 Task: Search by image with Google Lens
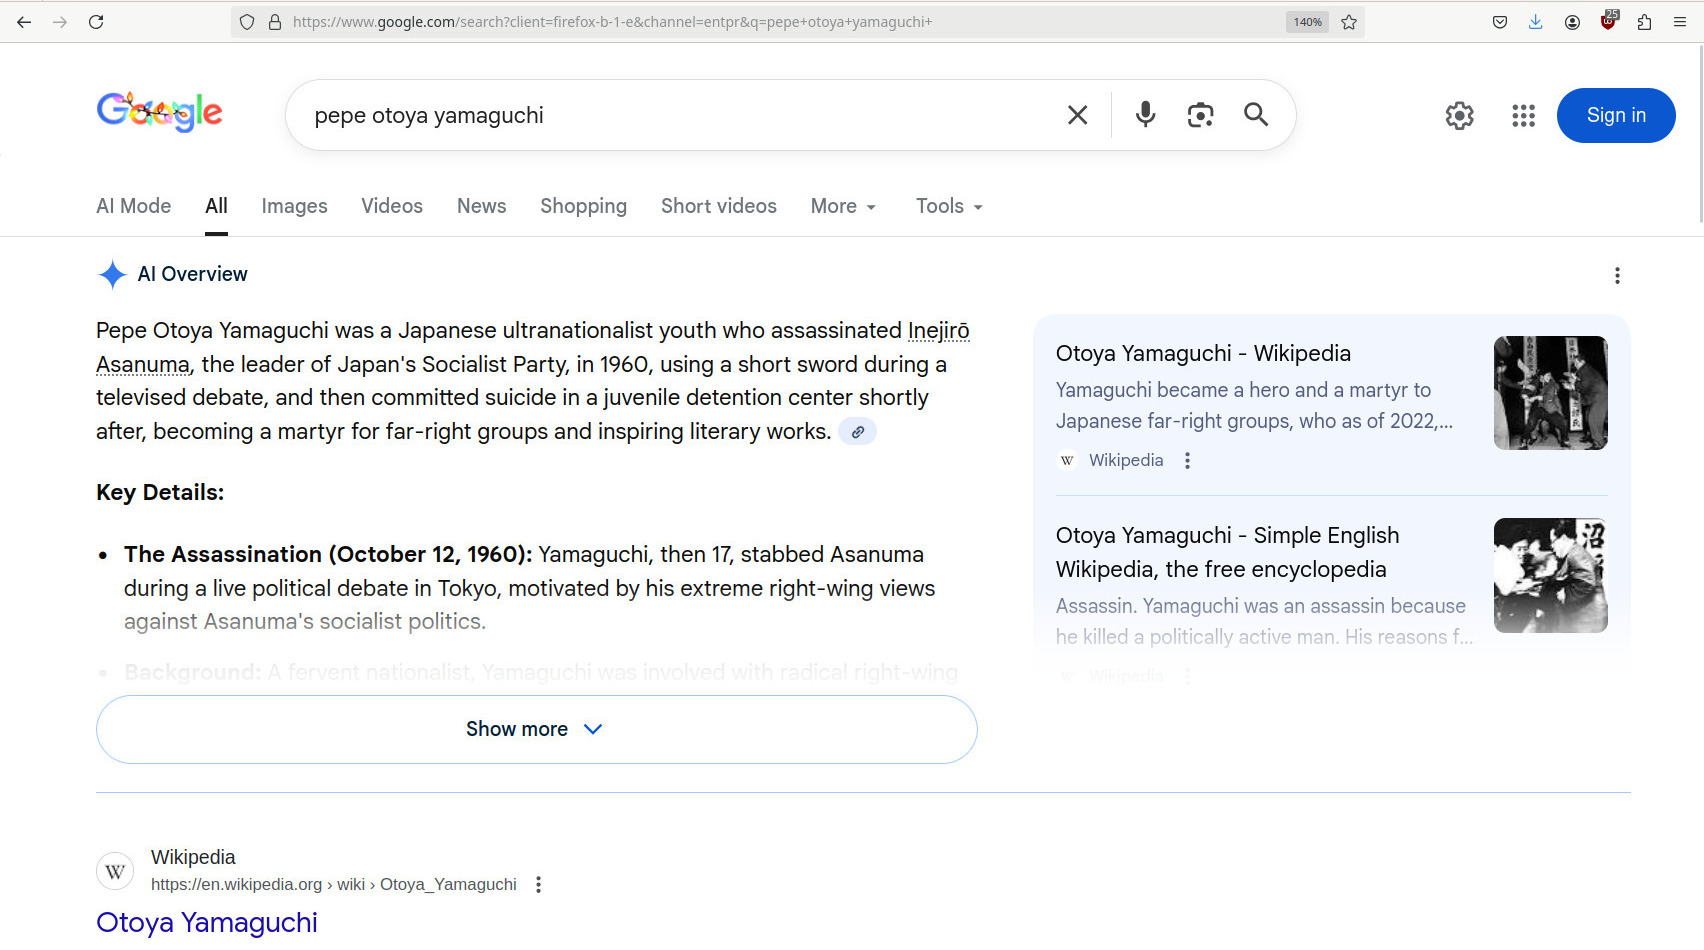click(x=1201, y=115)
